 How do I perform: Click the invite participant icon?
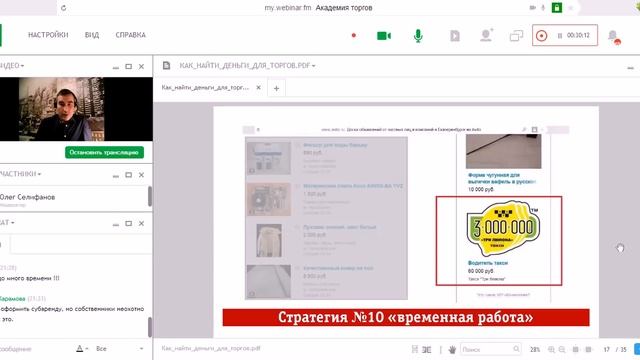pyautogui.click(x=486, y=35)
